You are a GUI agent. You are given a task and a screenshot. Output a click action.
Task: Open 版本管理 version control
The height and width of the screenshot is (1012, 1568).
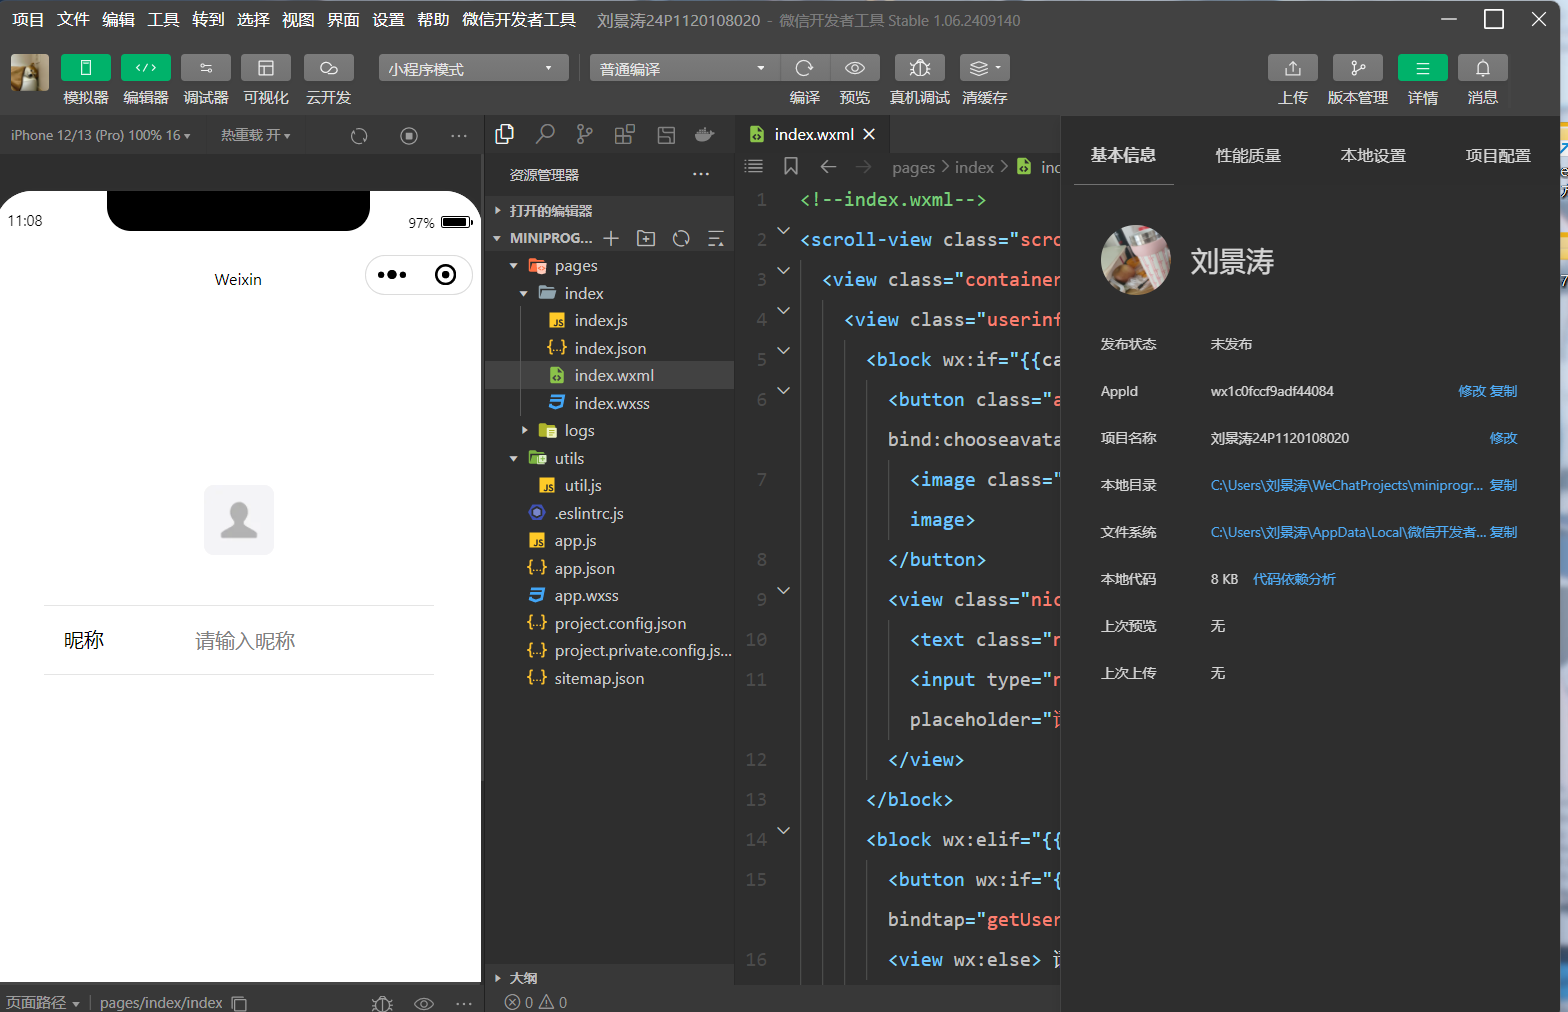coord(1358,68)
